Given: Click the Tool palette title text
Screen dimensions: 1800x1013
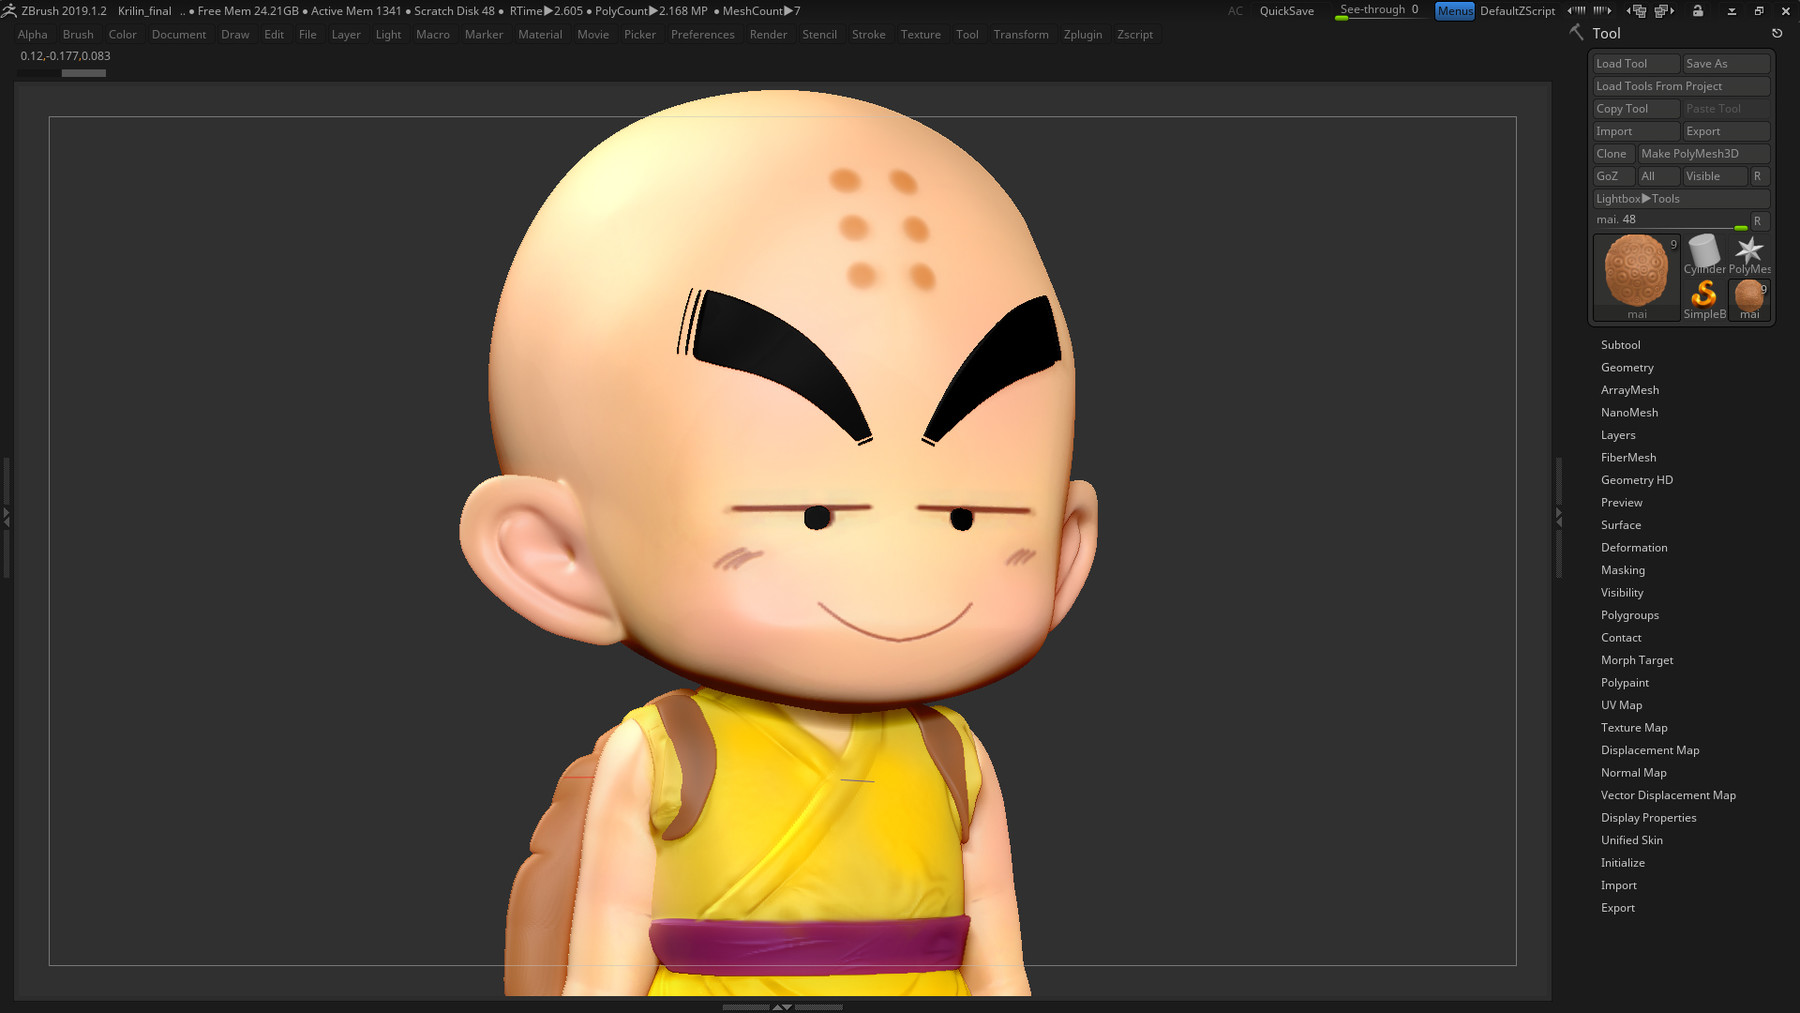Looking at the screenshot, I should pos(1606,33).
